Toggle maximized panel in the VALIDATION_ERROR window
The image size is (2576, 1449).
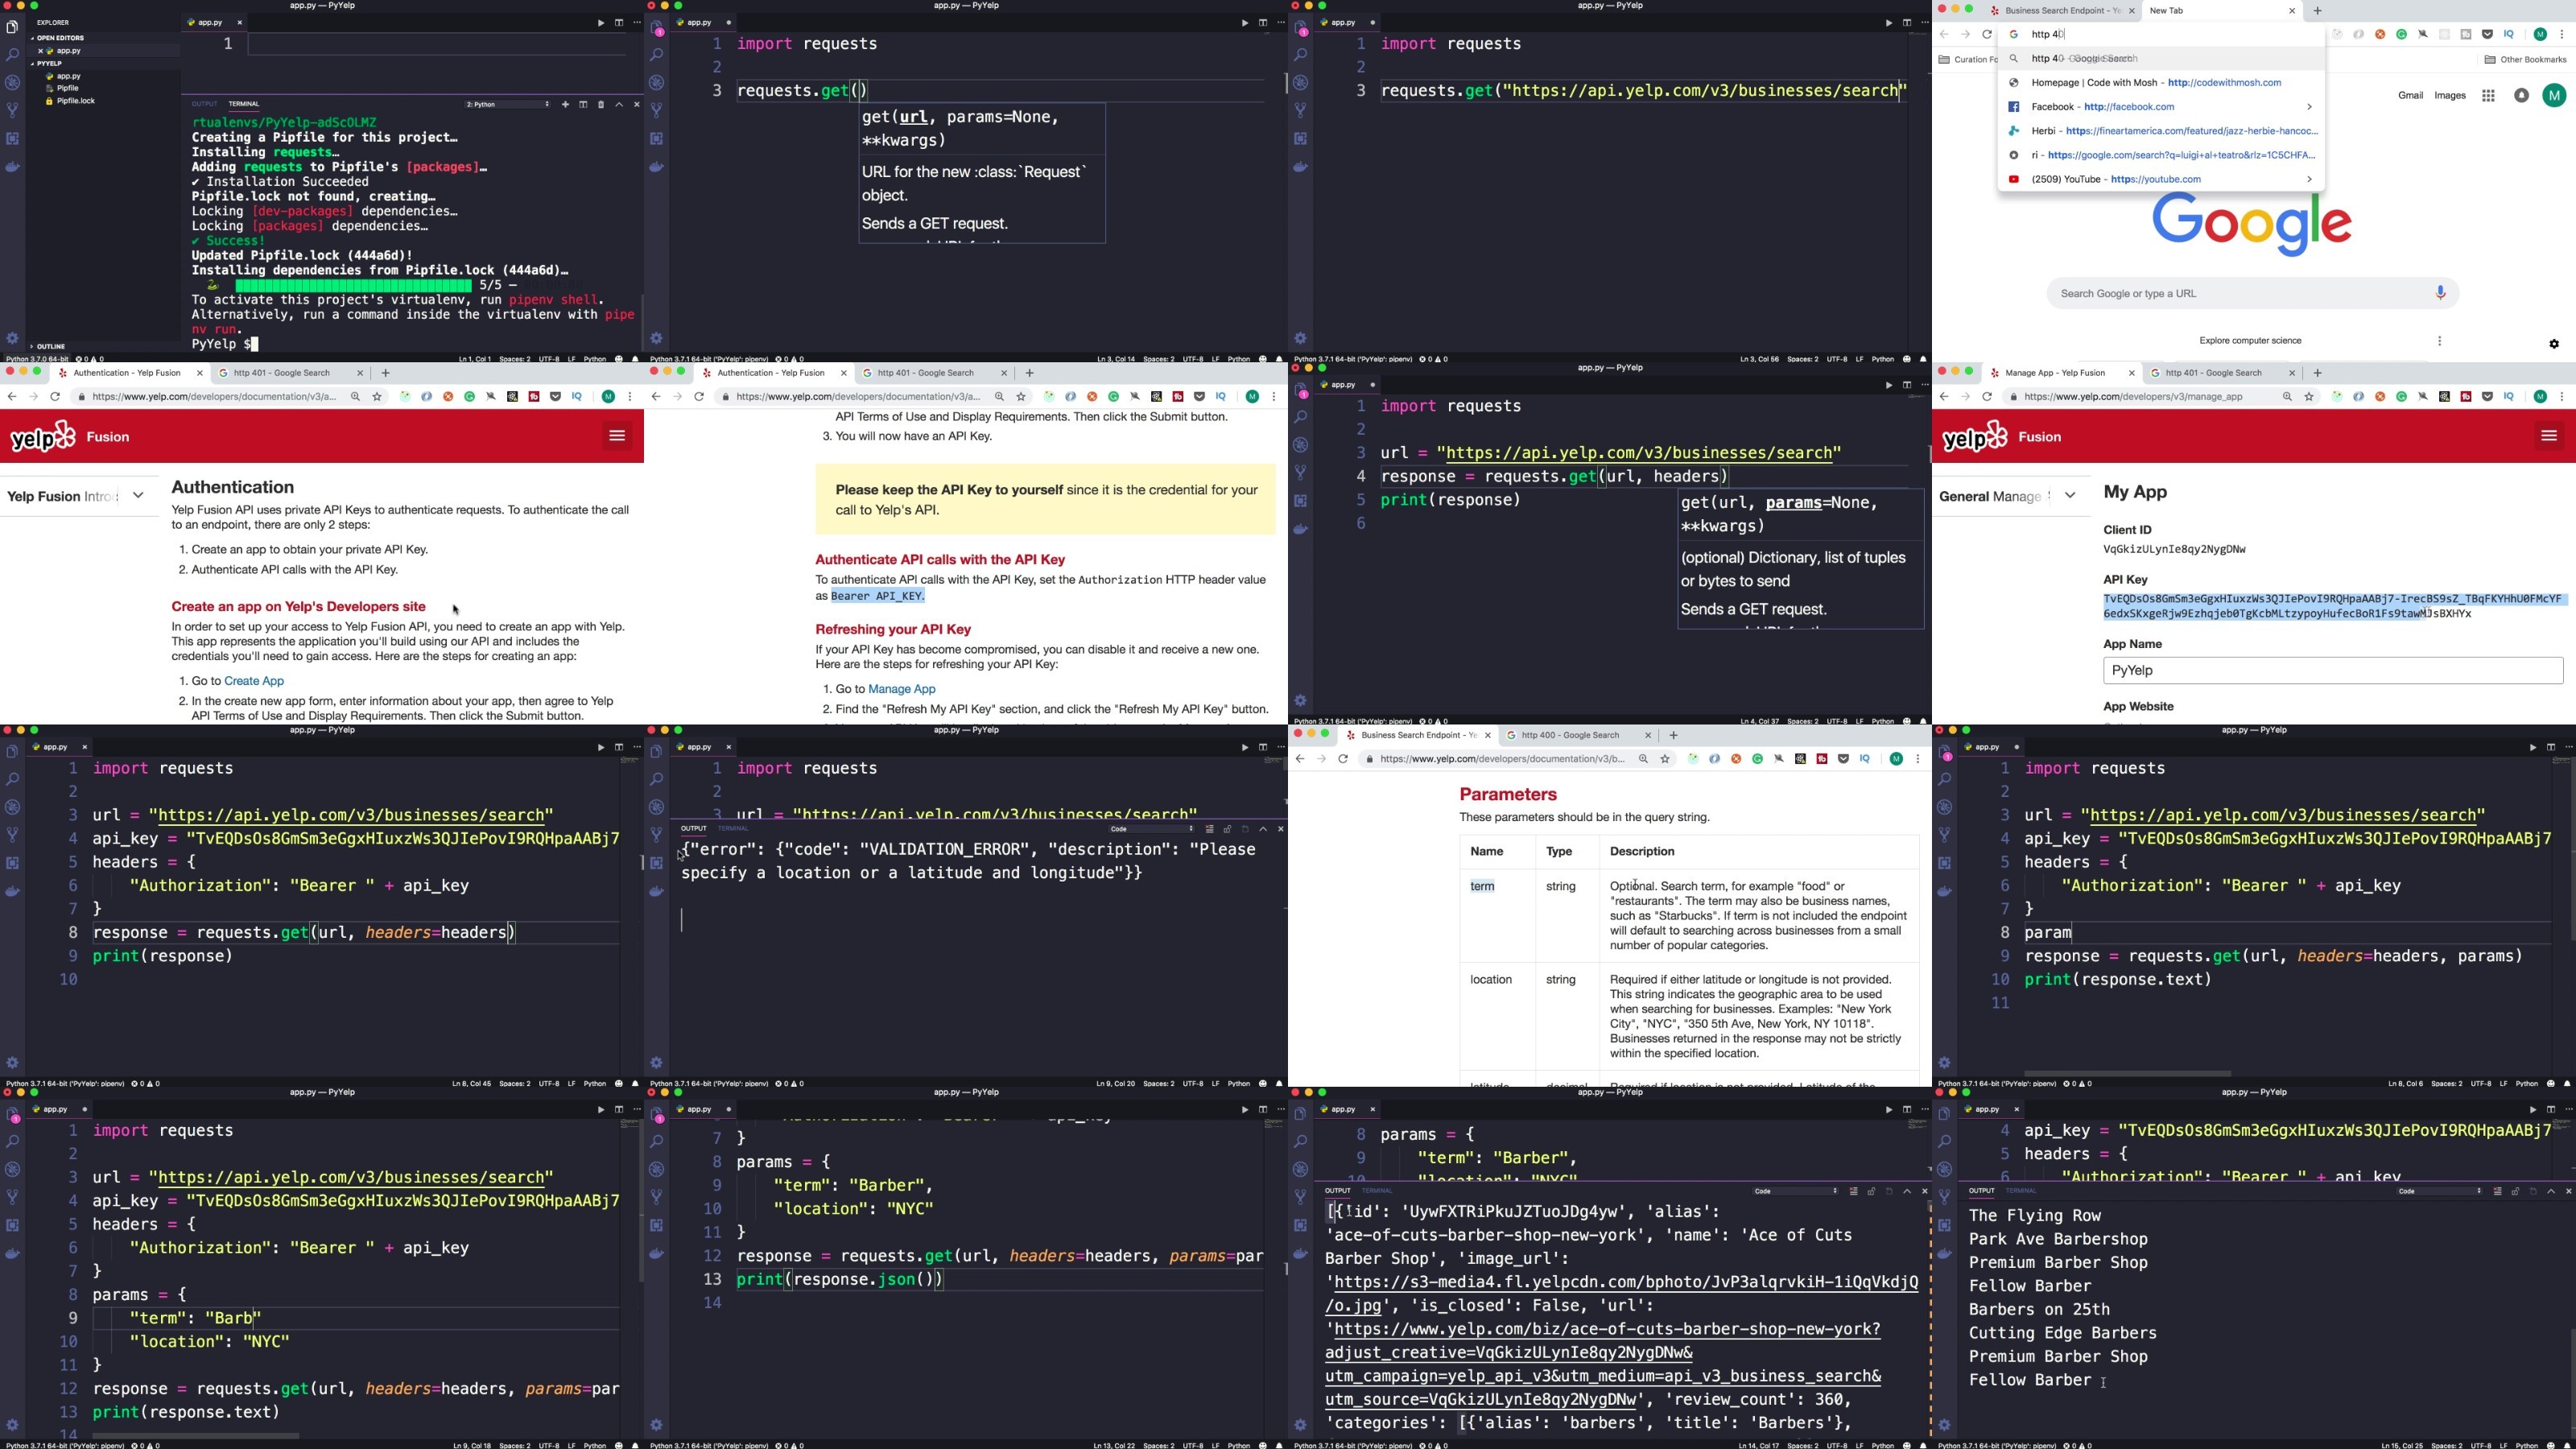coord(1263,829)
